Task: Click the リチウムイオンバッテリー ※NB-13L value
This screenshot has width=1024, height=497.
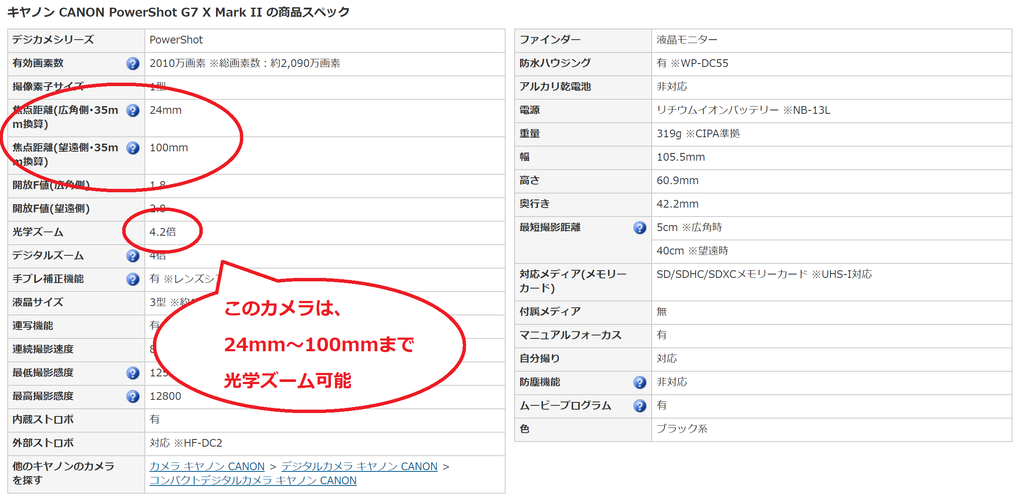Action: (743, 110)
